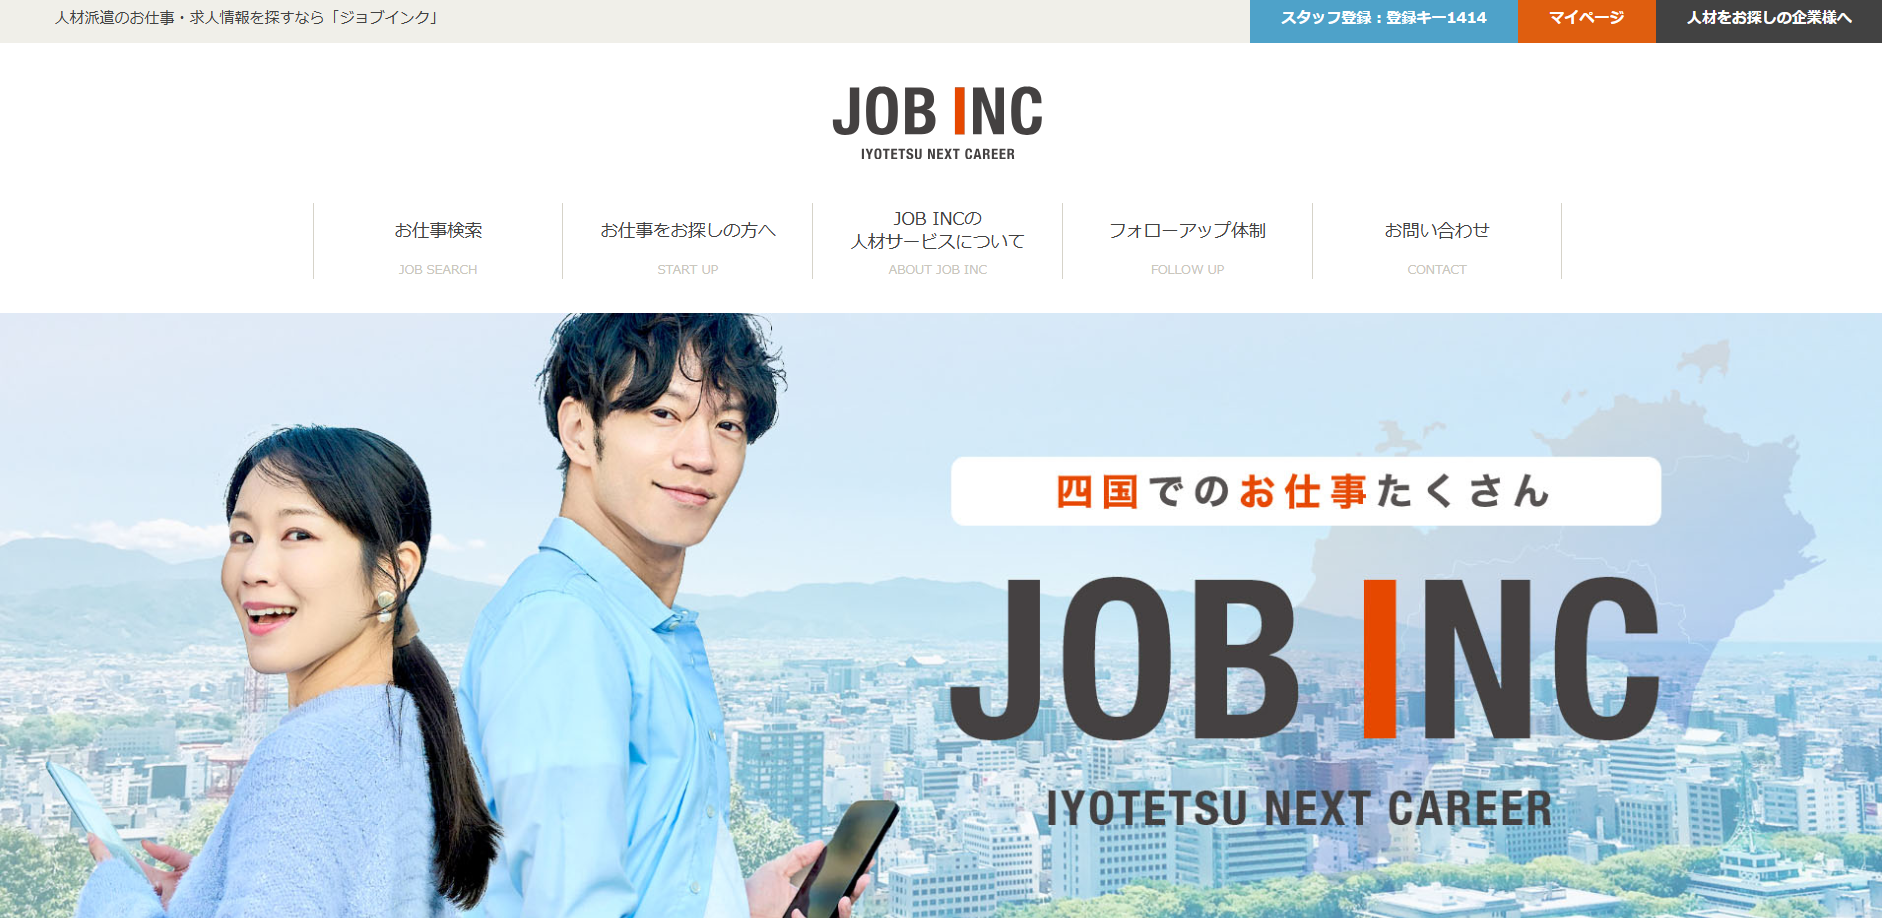The image size is (1882, 918).
Task: Click the CONTACT sublabel
Action: (1437, 270)
